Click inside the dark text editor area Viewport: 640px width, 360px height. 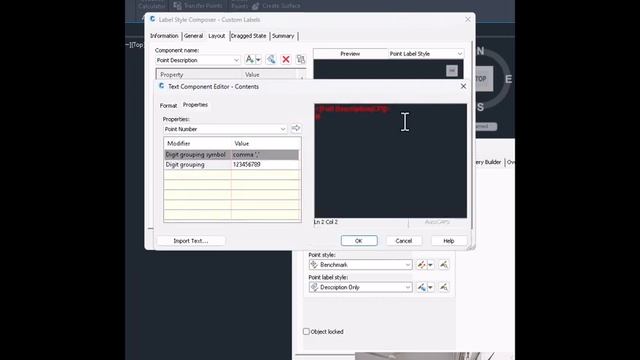tap(390, 161)
